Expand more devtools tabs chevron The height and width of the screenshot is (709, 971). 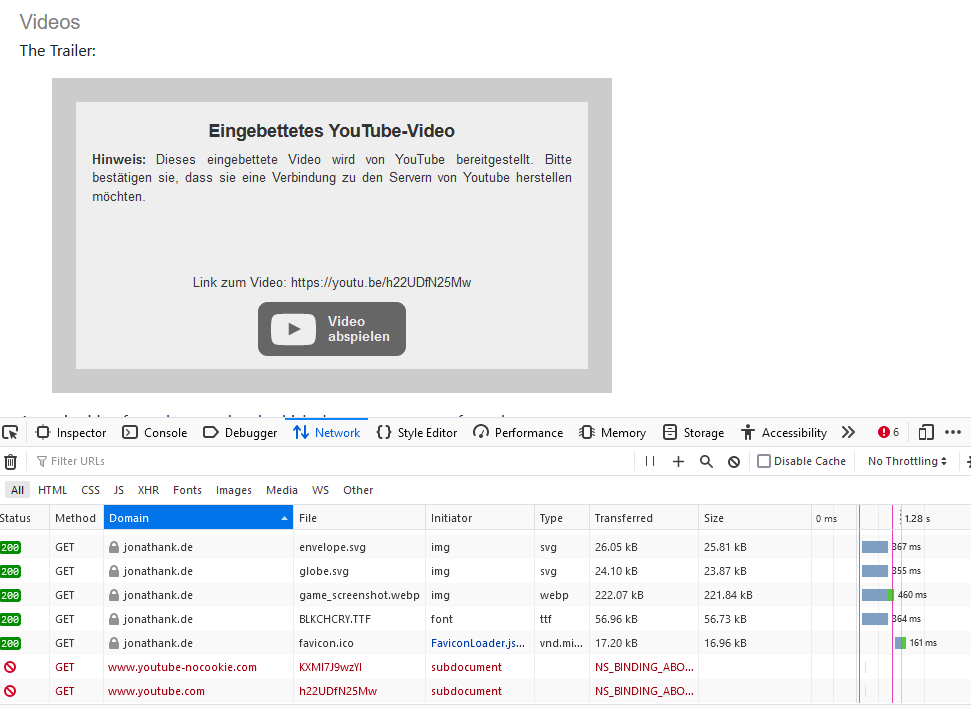[848, 433]
